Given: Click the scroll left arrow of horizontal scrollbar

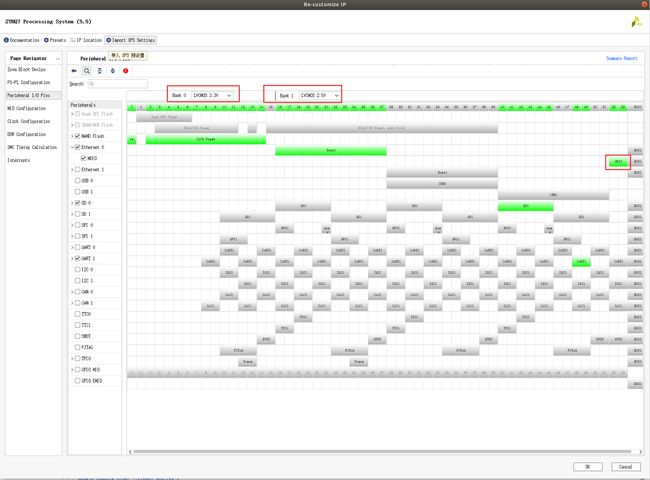Looking at the screenshot, I should point(130,451).
